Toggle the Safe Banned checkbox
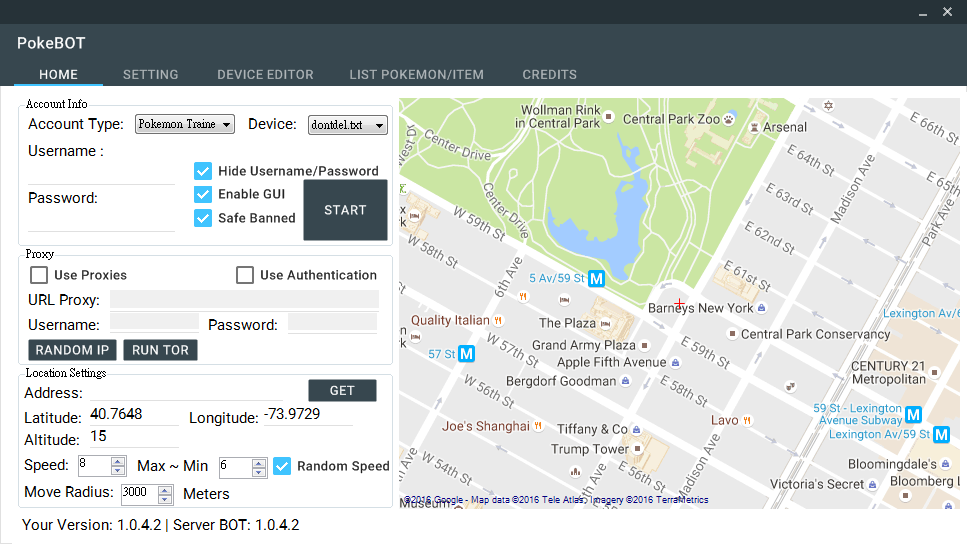The image size is (967, 544). coord(203,218)
